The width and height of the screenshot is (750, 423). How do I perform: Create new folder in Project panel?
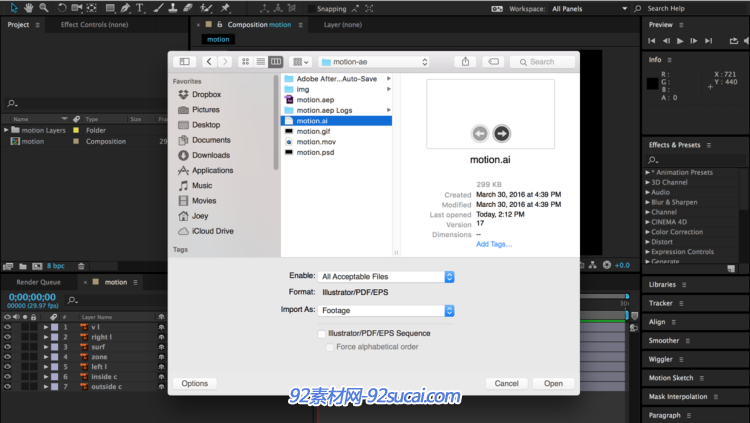22,266
